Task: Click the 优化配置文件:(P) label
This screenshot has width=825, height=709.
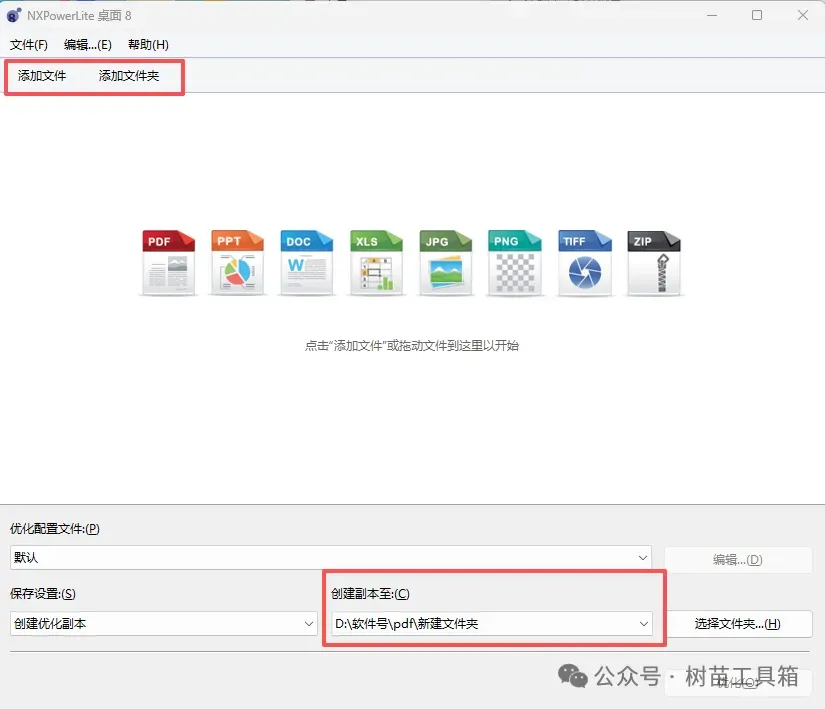Action: 55,529
